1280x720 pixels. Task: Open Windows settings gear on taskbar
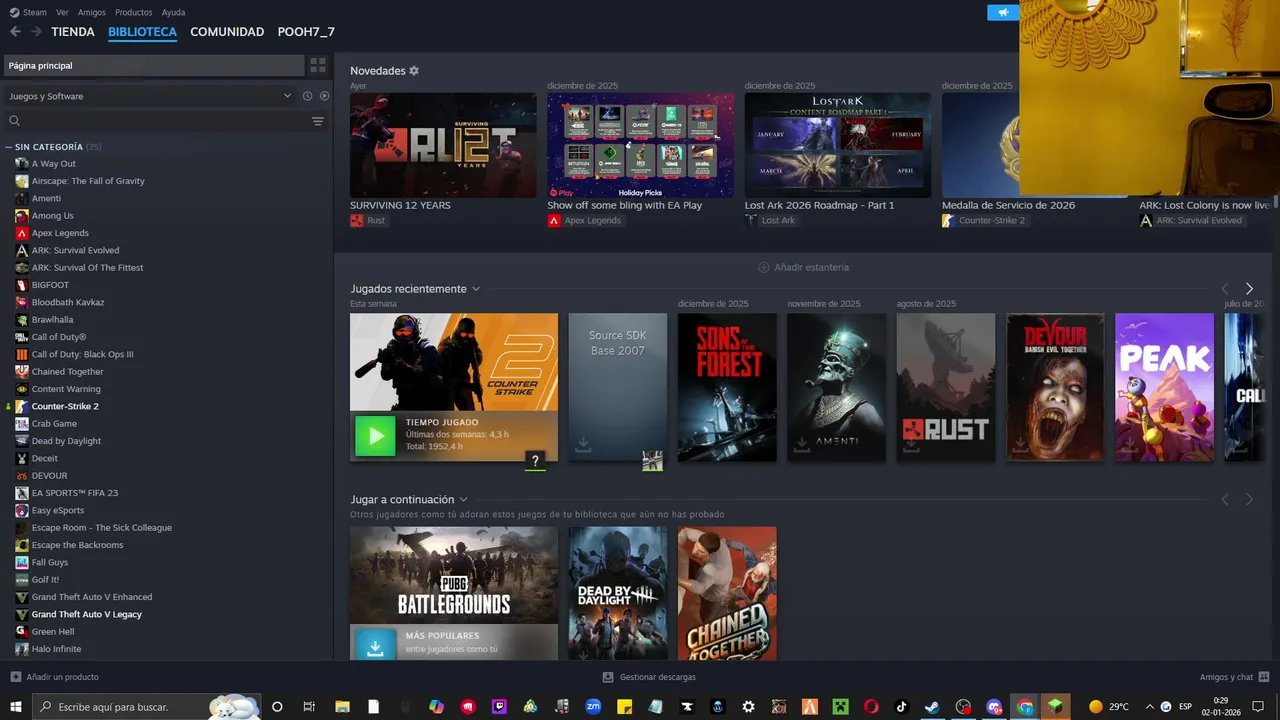[748, 706]
